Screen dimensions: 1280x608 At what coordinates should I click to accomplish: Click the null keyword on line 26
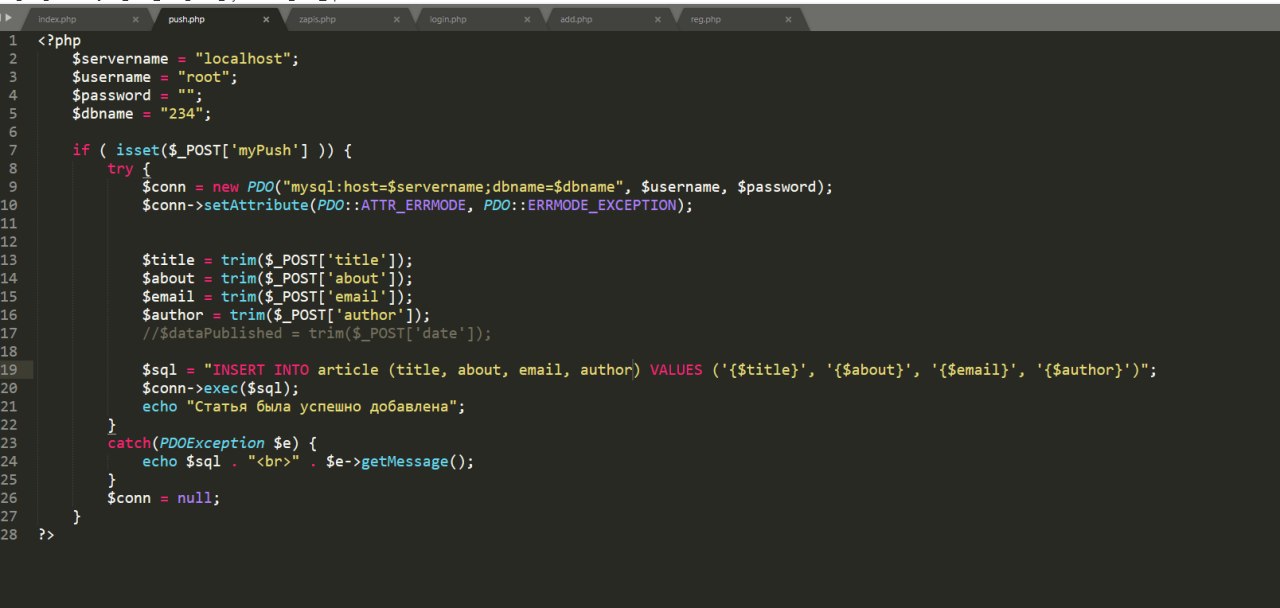[194, 497]
